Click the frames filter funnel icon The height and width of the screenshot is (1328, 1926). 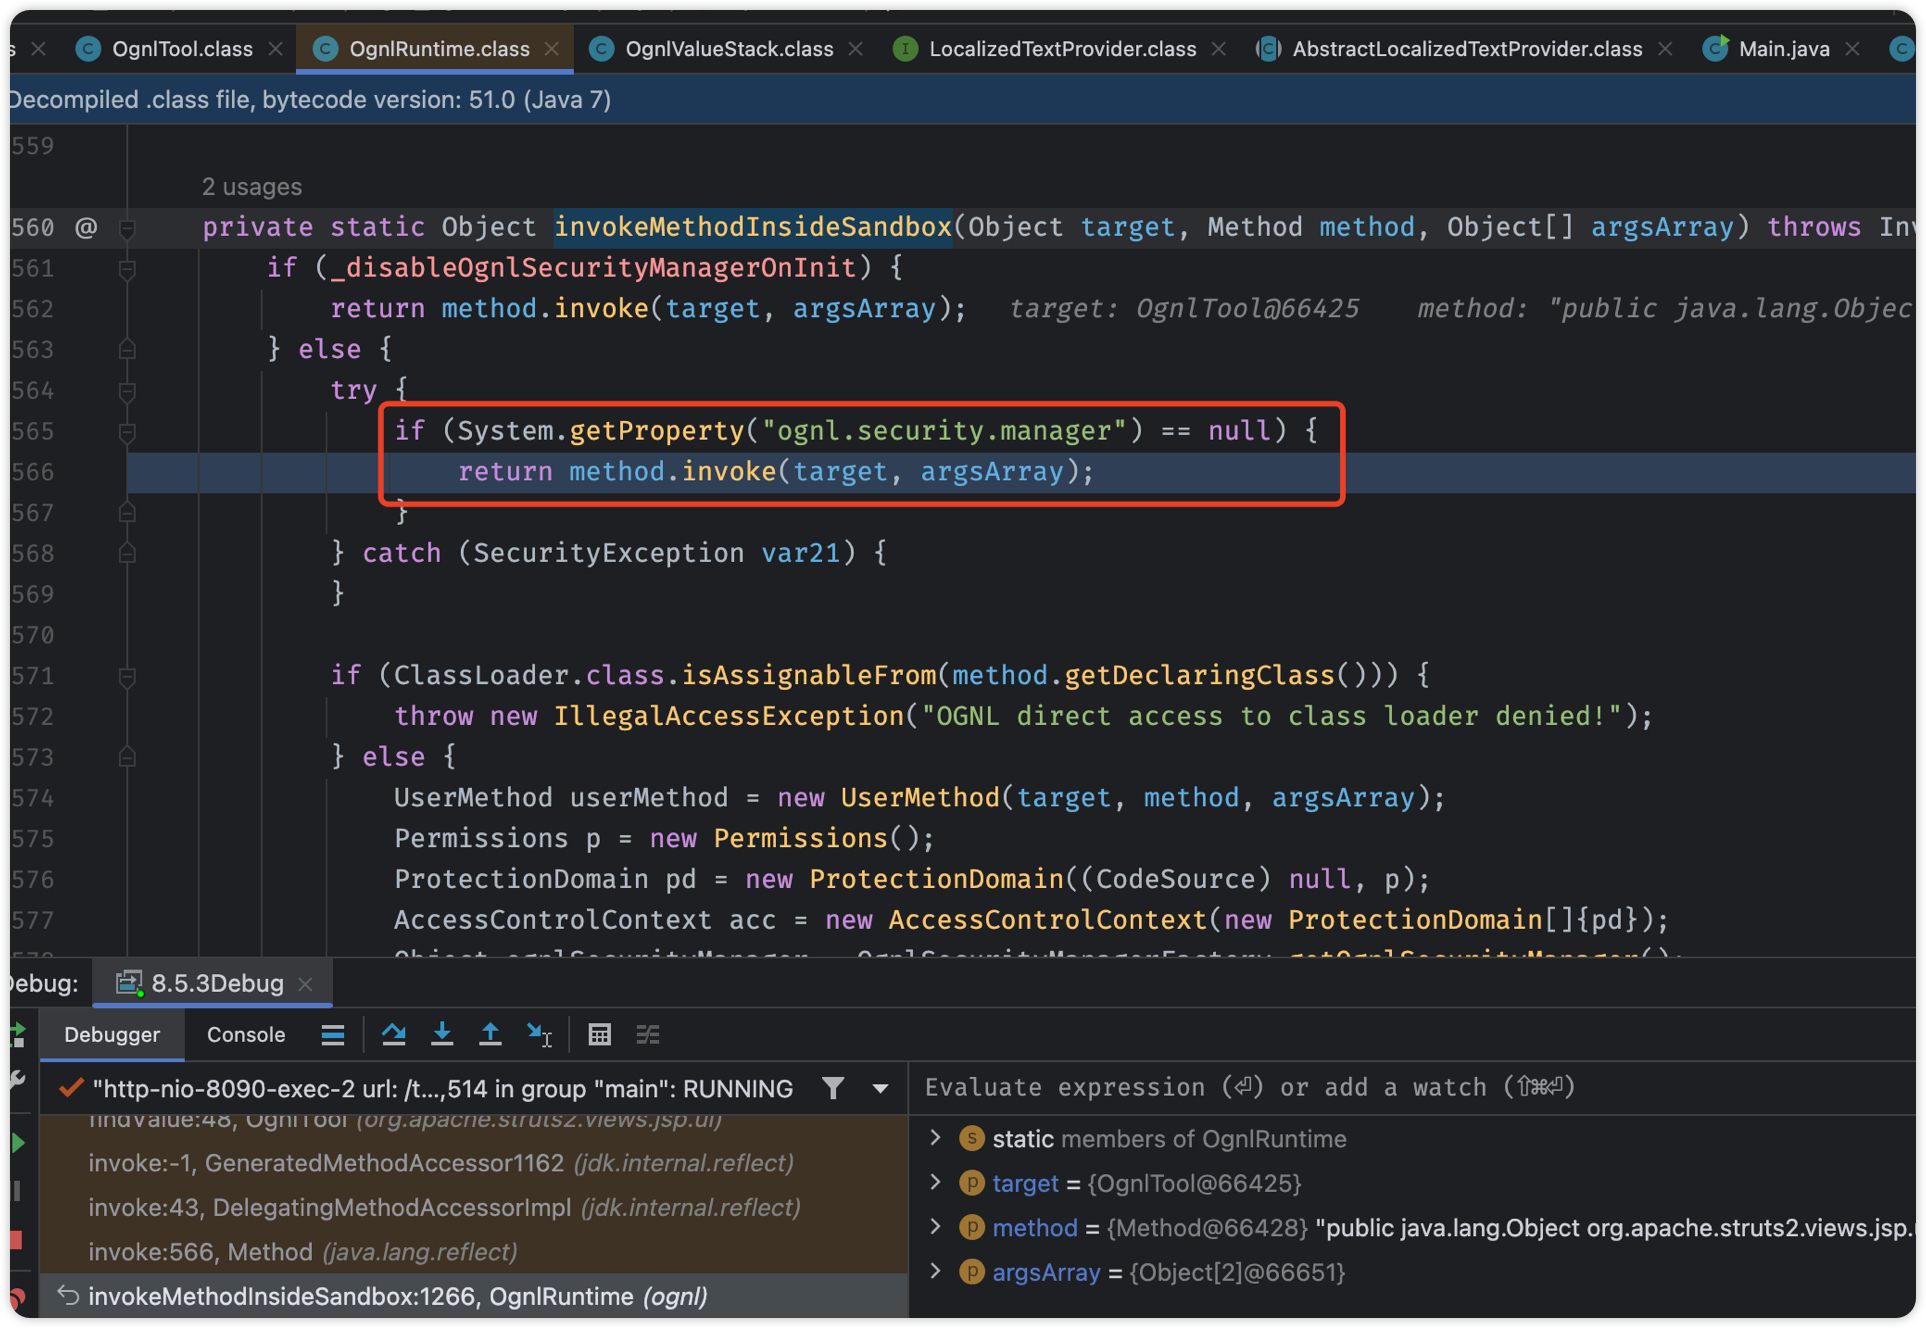pos(833,1088)
